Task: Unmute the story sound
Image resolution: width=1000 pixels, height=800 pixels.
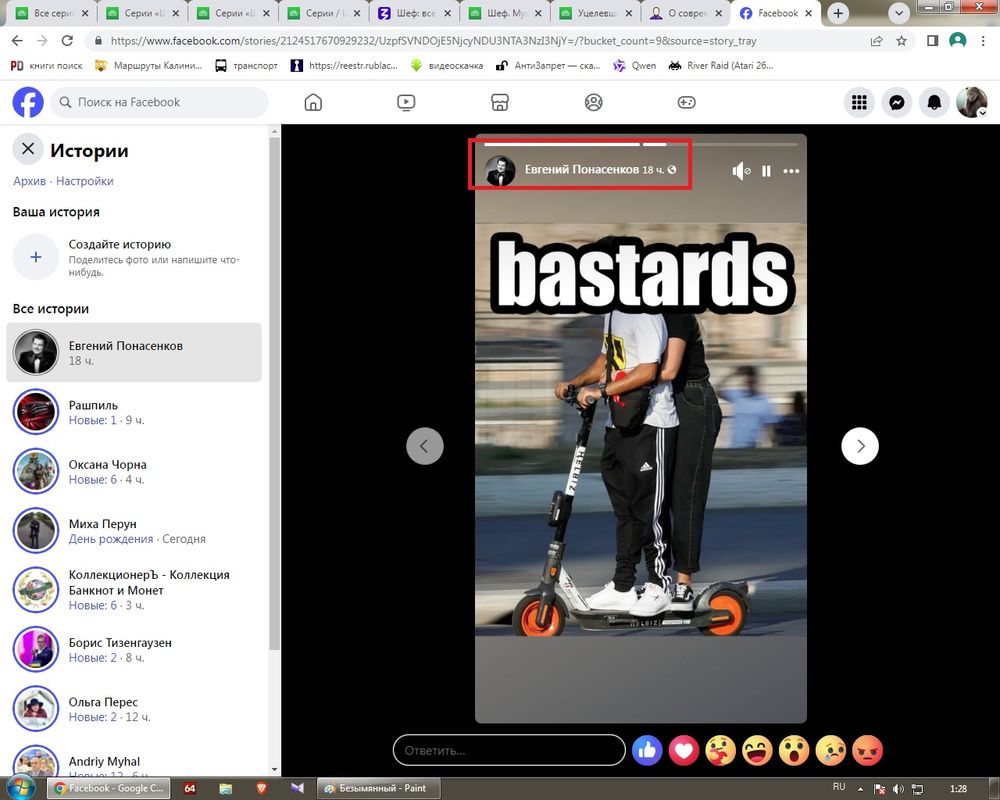Action: click(x=740, y=171)
